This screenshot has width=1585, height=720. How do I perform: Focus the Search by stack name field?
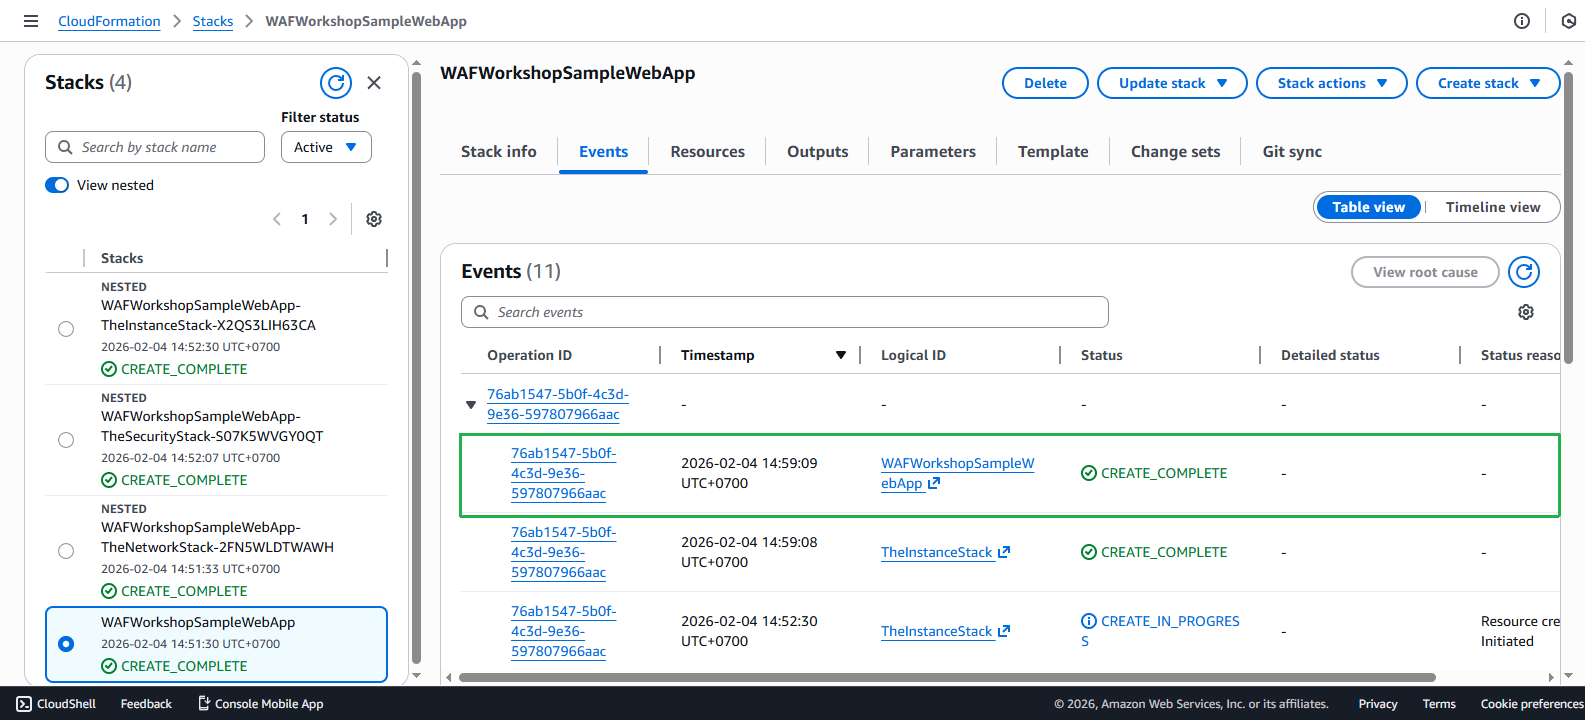tap(155, 147)
